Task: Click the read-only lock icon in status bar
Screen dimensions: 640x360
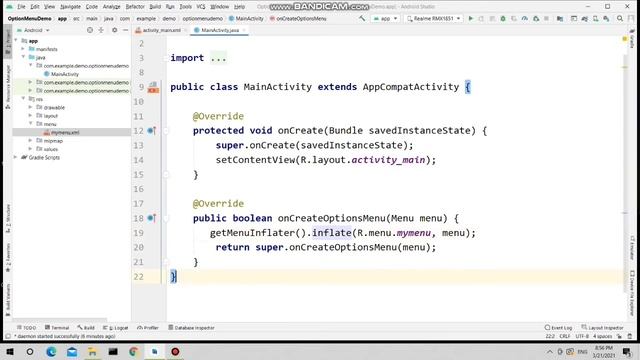Action: (x=620, y=336)
